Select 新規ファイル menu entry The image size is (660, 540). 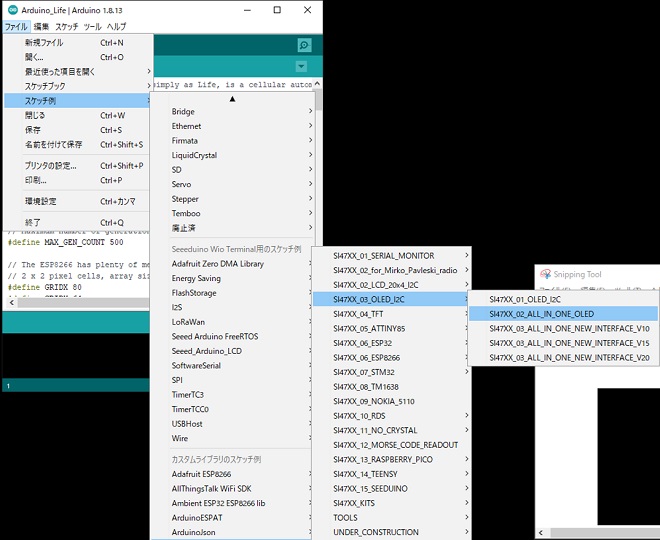click(77, 43)
